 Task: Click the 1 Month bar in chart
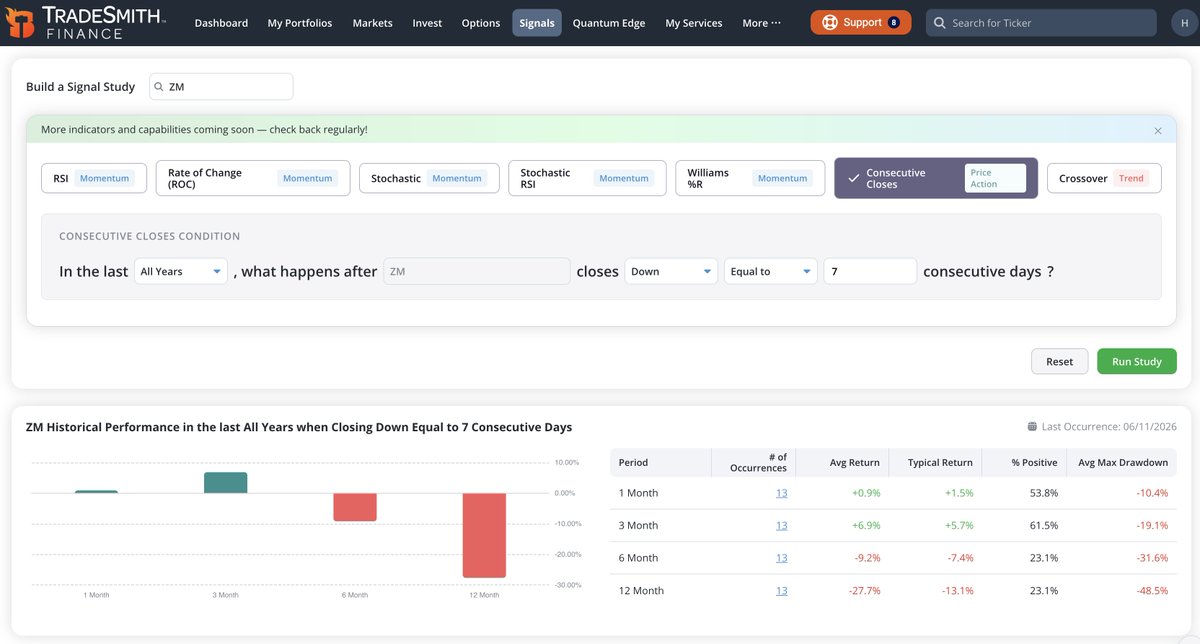pos(96,492)
